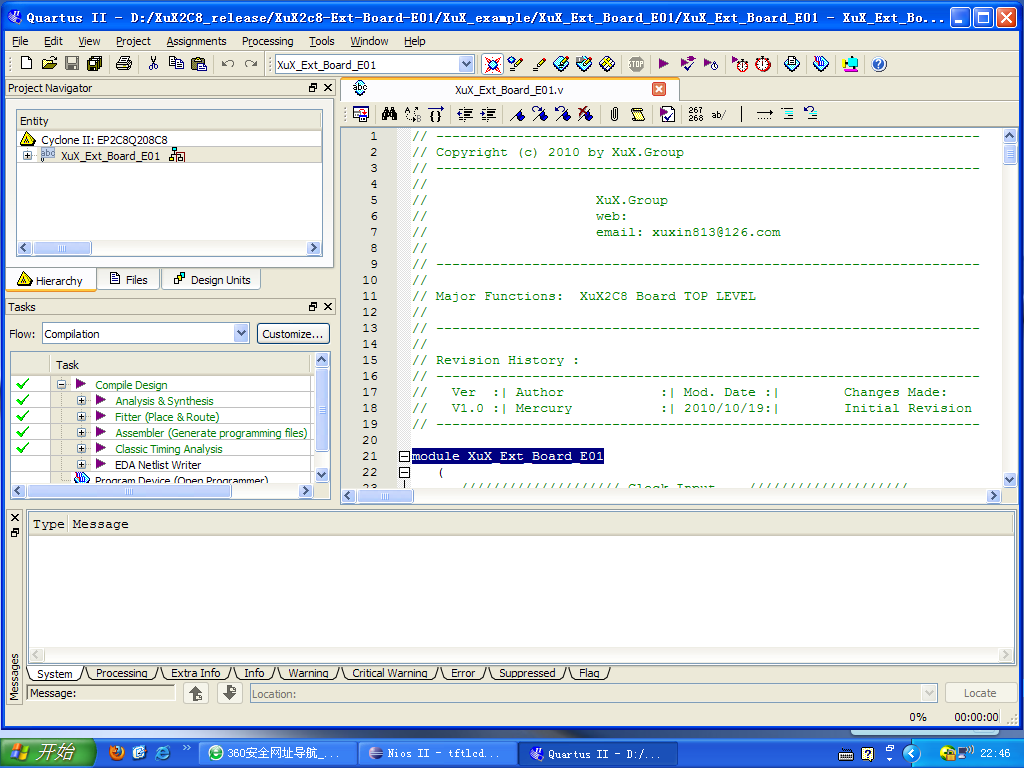Expand the Analysis & Synthesis task
This screenshot has height=768, width=1024.
pos(81,400)
